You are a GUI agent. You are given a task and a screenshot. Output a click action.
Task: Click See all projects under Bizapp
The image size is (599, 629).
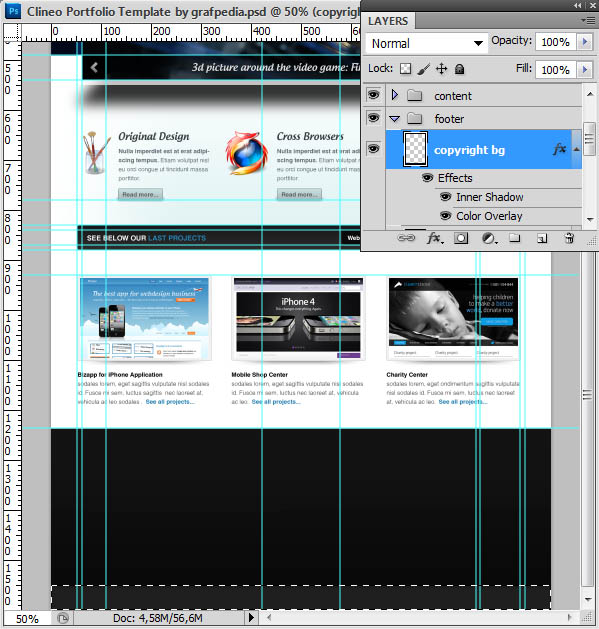click(170, 402)
